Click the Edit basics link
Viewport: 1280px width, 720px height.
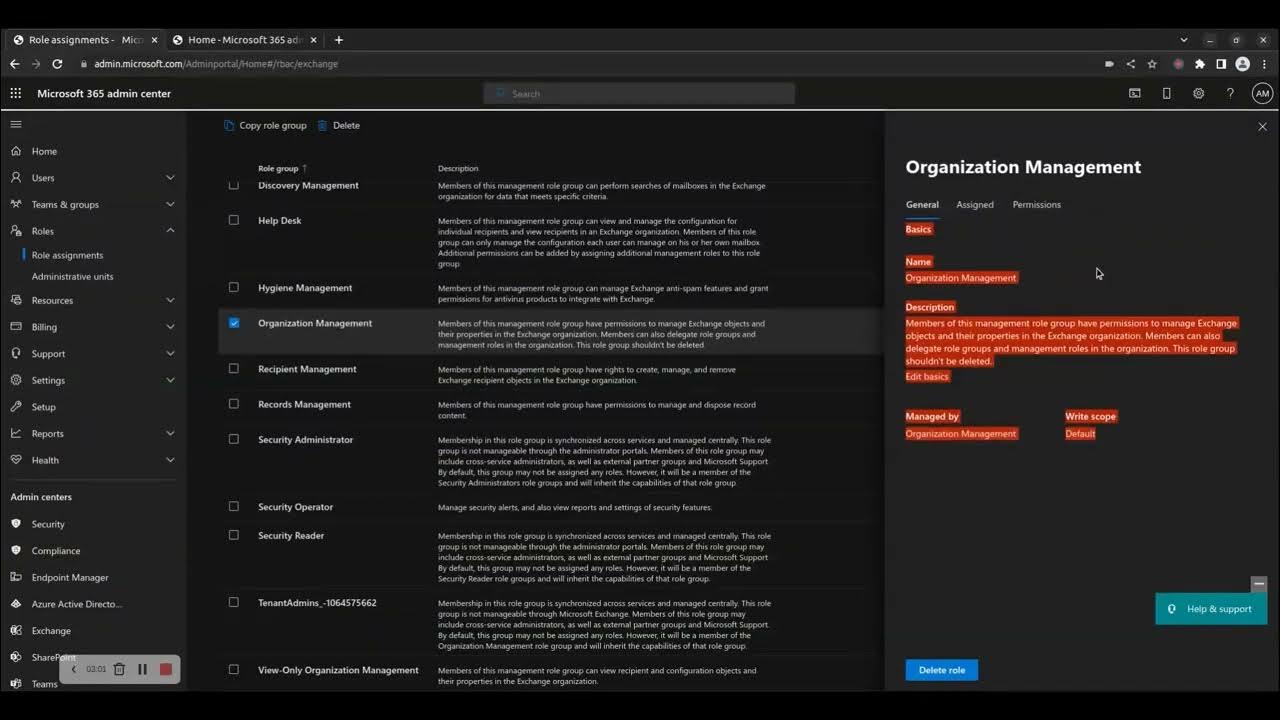tap(927, 376)
